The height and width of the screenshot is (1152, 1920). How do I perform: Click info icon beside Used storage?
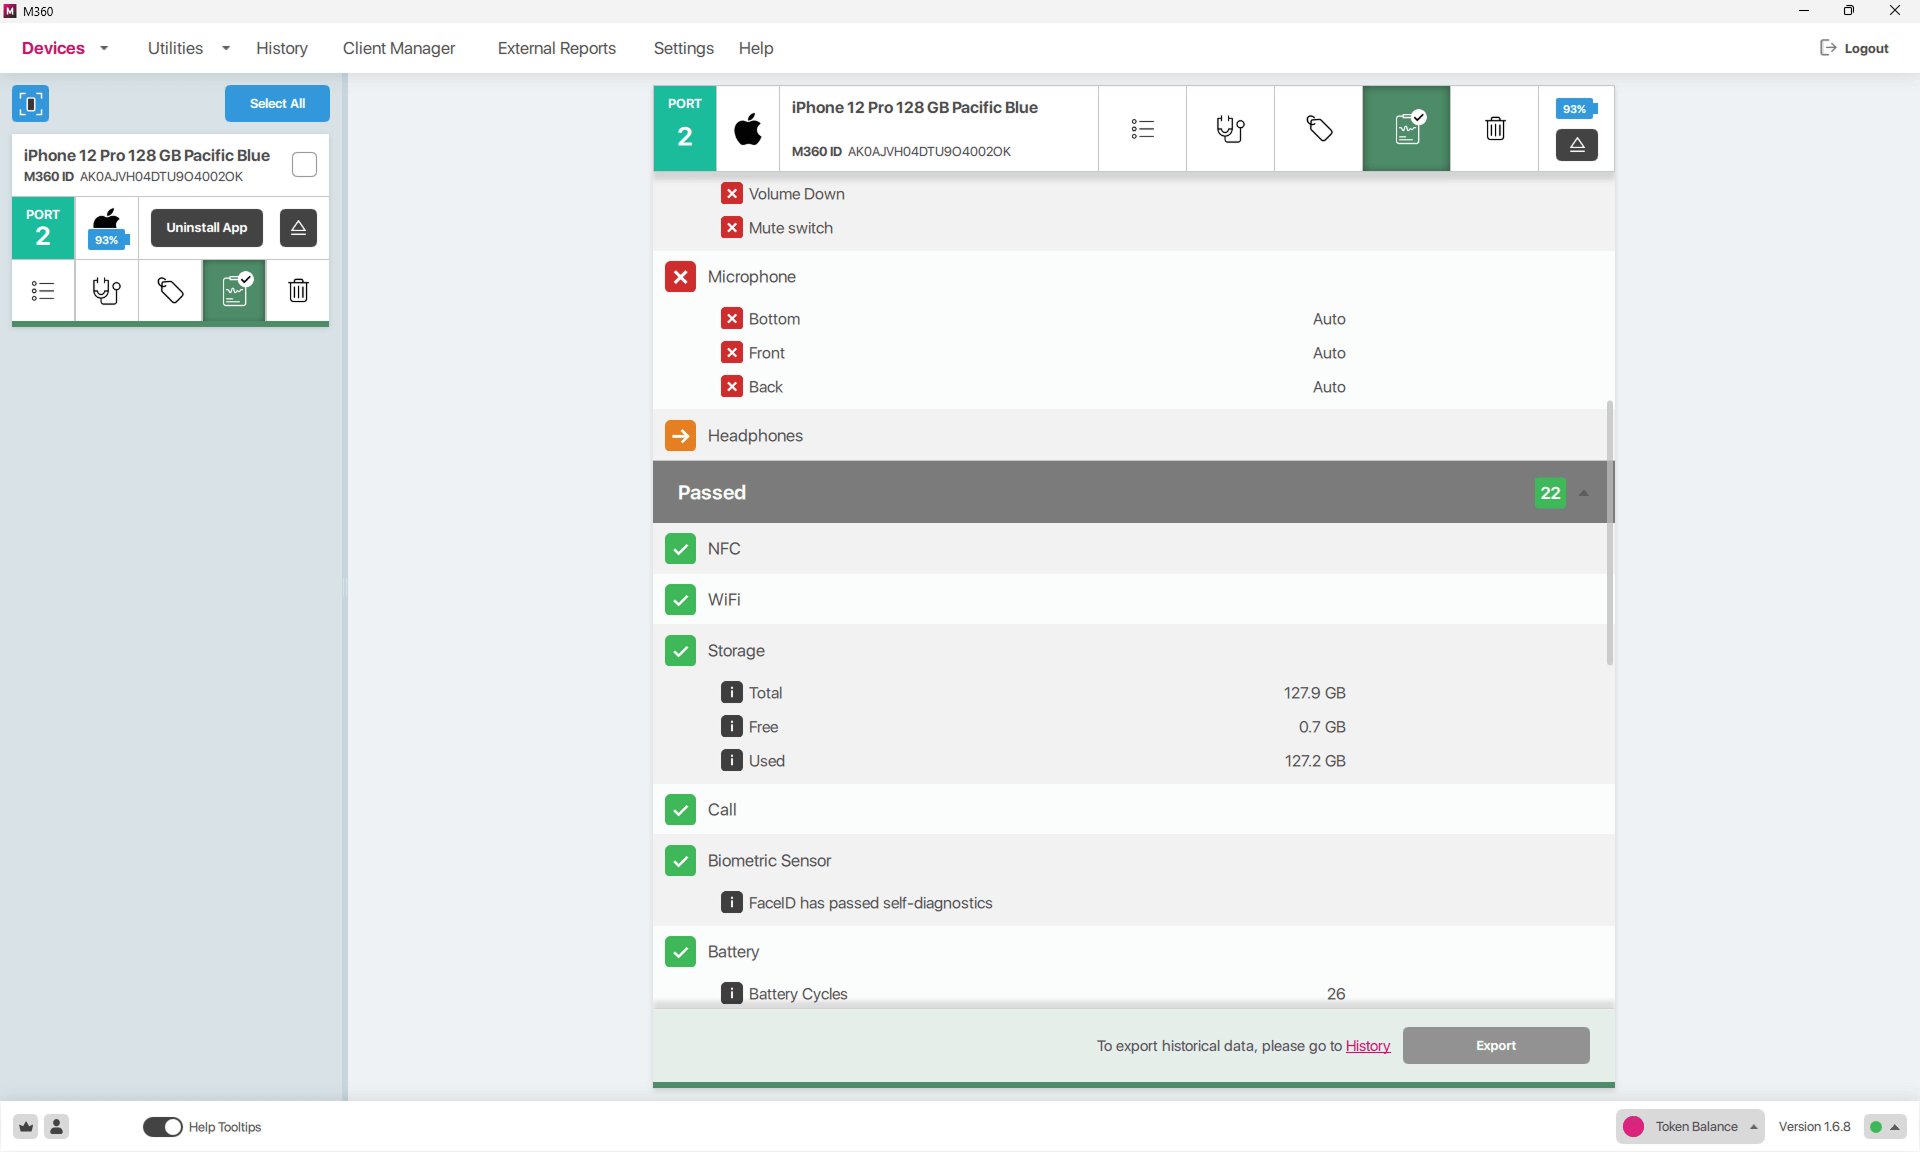(x=732, y=761)
